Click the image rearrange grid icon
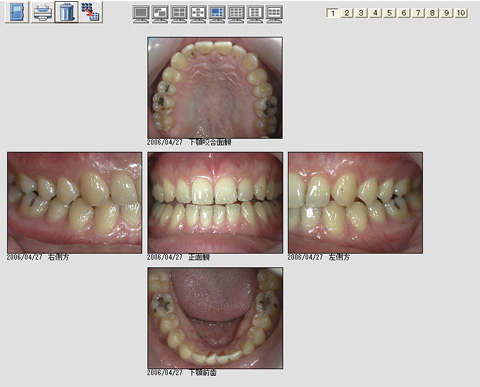The width and height of the screenshot is (480, 387). tap(91, 12)
